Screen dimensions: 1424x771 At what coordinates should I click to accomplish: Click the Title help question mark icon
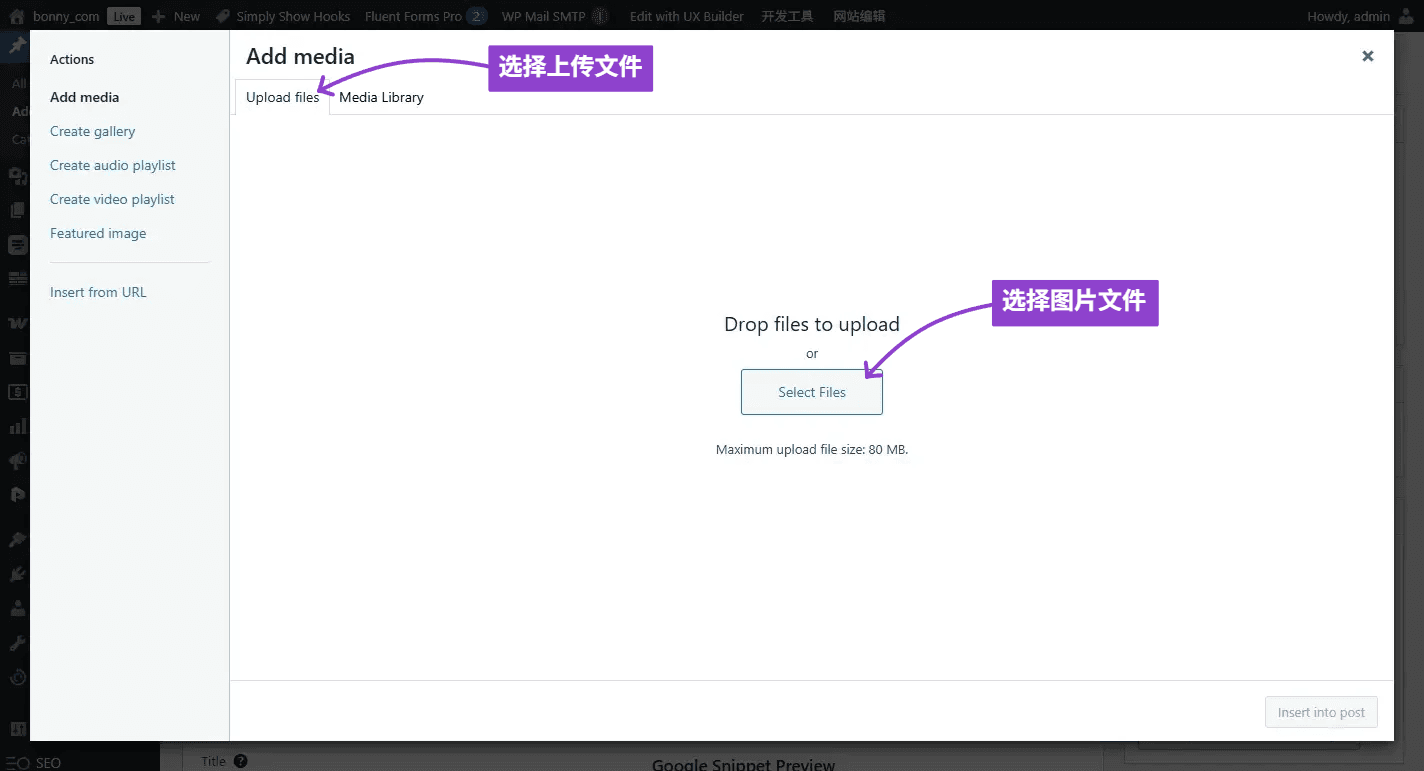pyautogui.click(x=241, y=761)
